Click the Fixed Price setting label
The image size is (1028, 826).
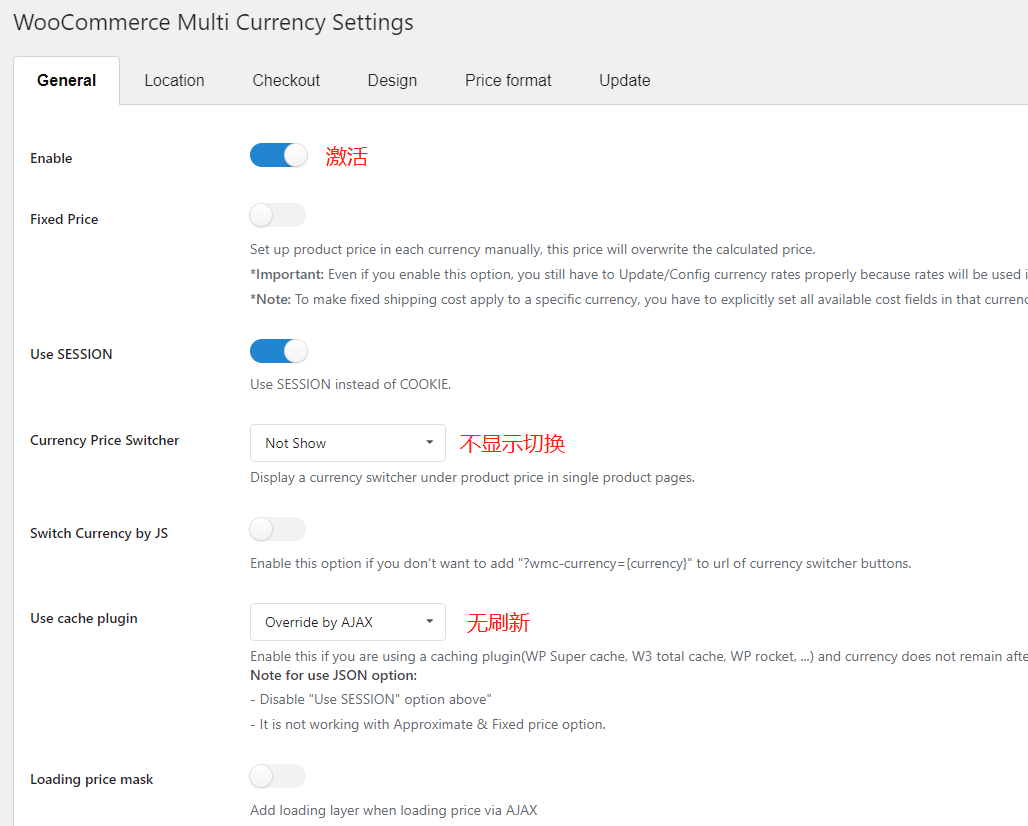click(x=64, y=219)
